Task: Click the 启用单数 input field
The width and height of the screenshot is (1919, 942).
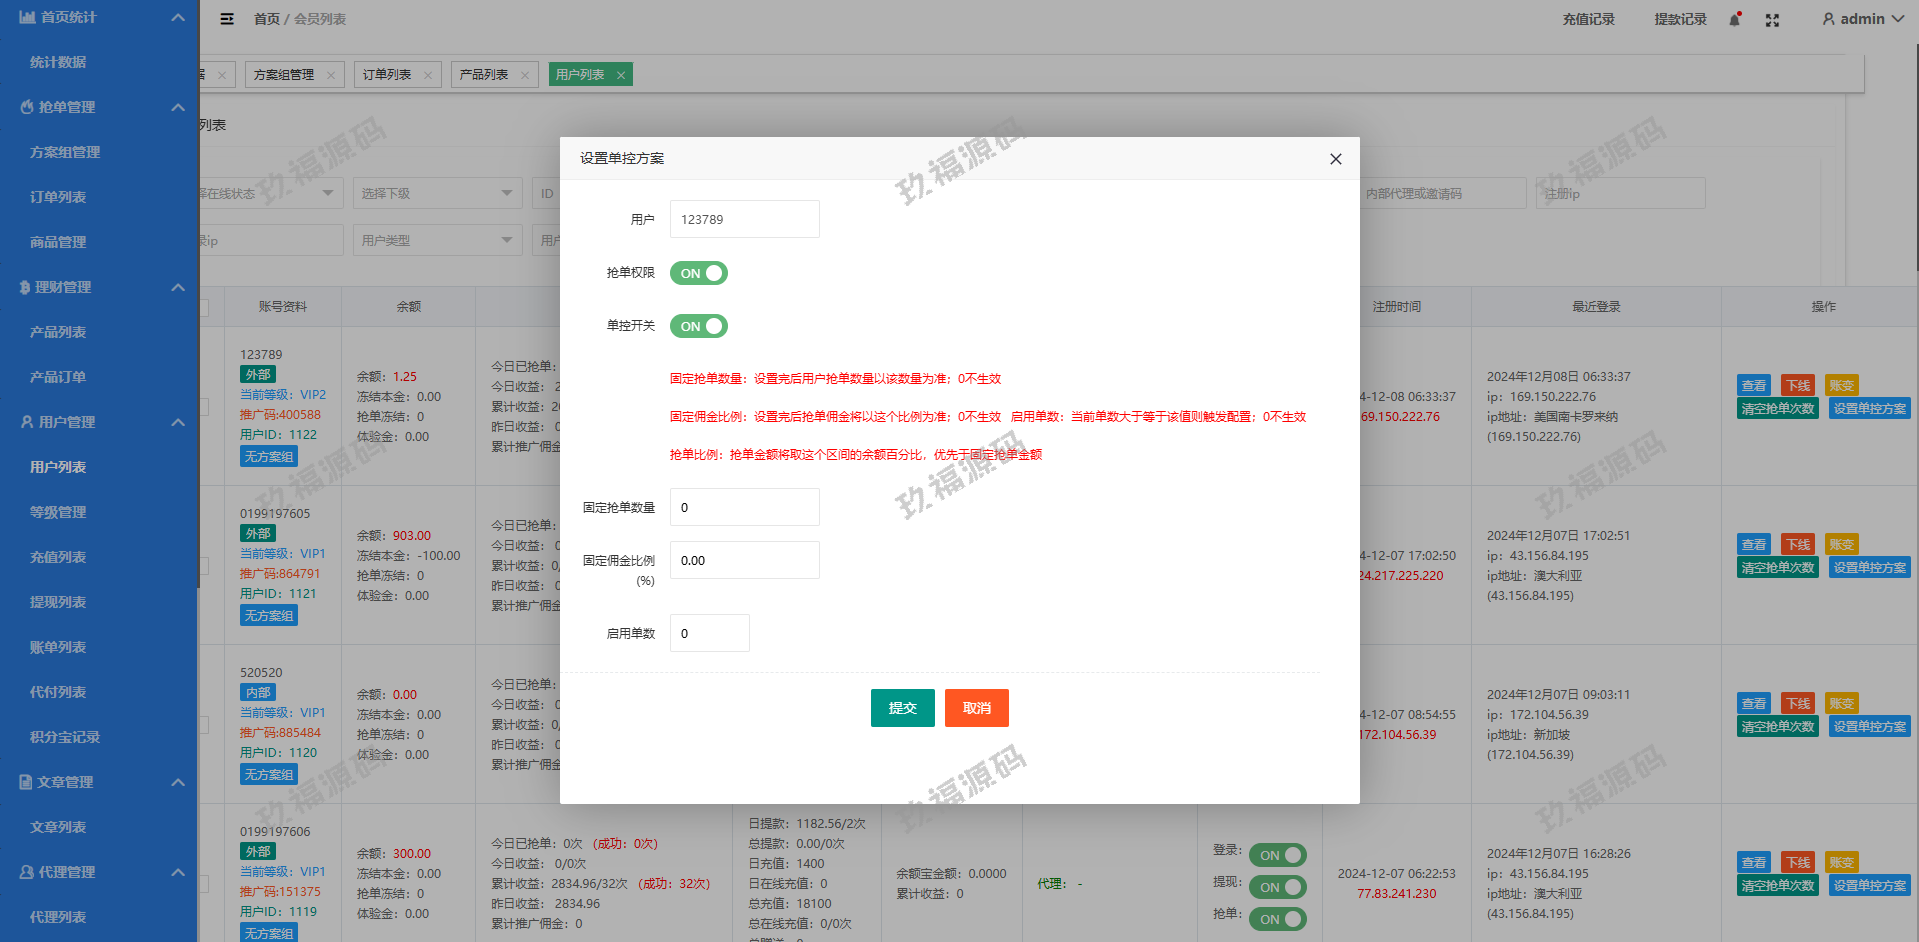Action: click(x=709, y=633)
